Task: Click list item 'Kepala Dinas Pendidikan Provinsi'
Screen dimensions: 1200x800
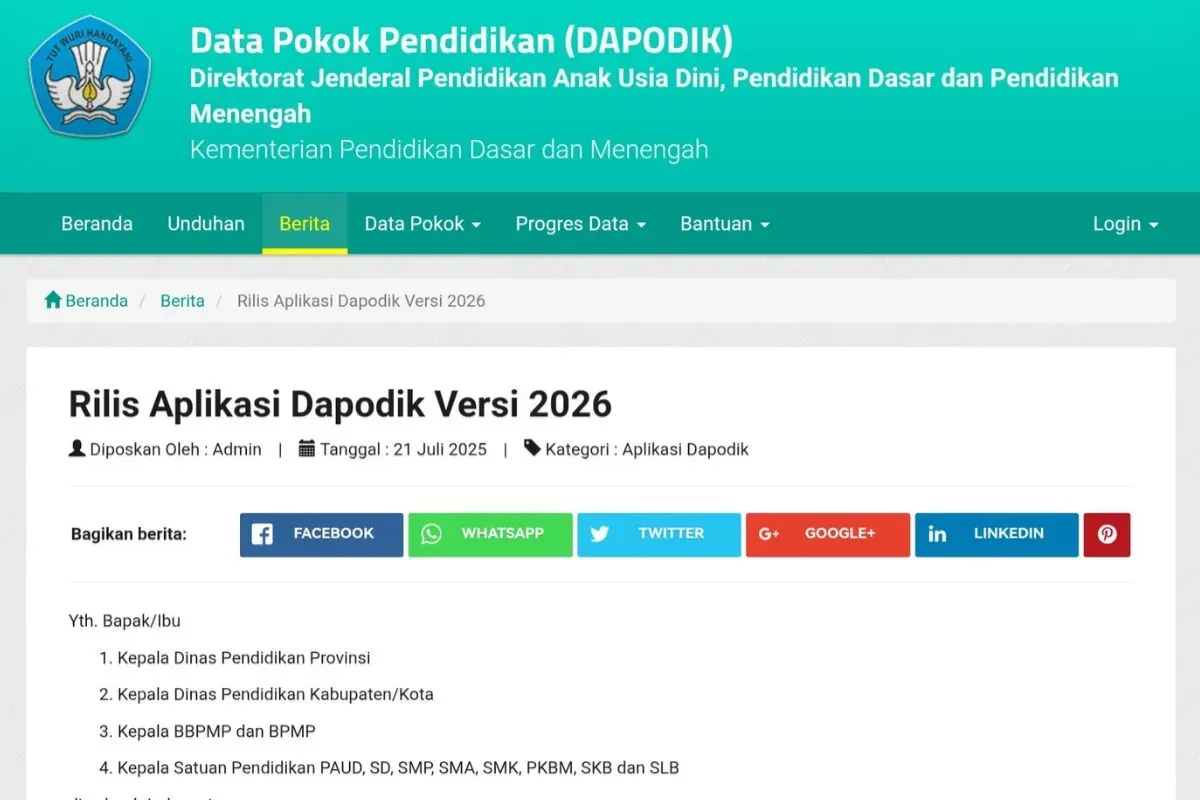Action: click(x=244, y=658)
